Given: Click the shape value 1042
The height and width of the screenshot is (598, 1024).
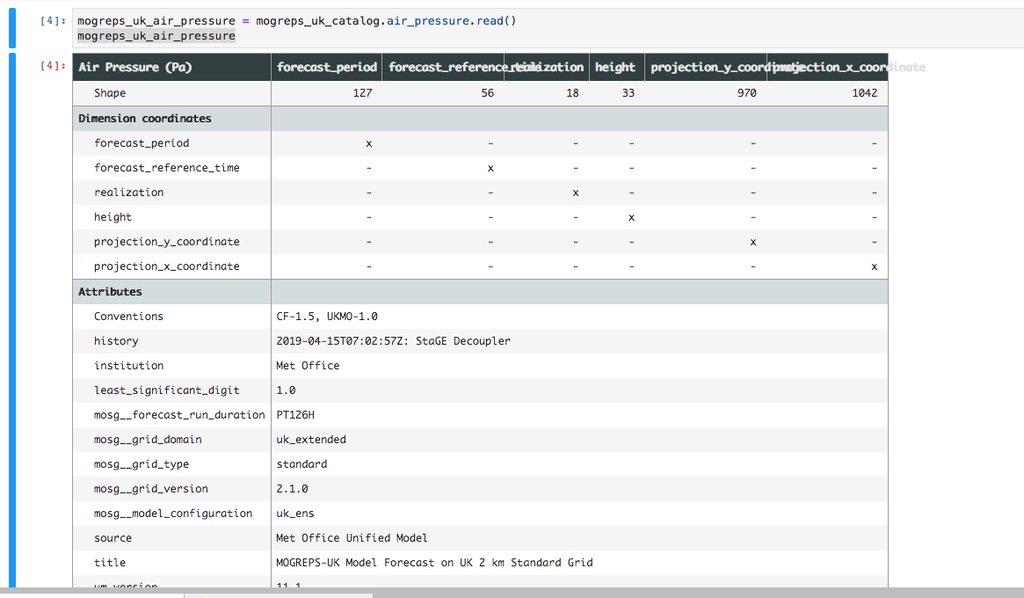Looking at the screenshot, I should [x=865, y=93].
